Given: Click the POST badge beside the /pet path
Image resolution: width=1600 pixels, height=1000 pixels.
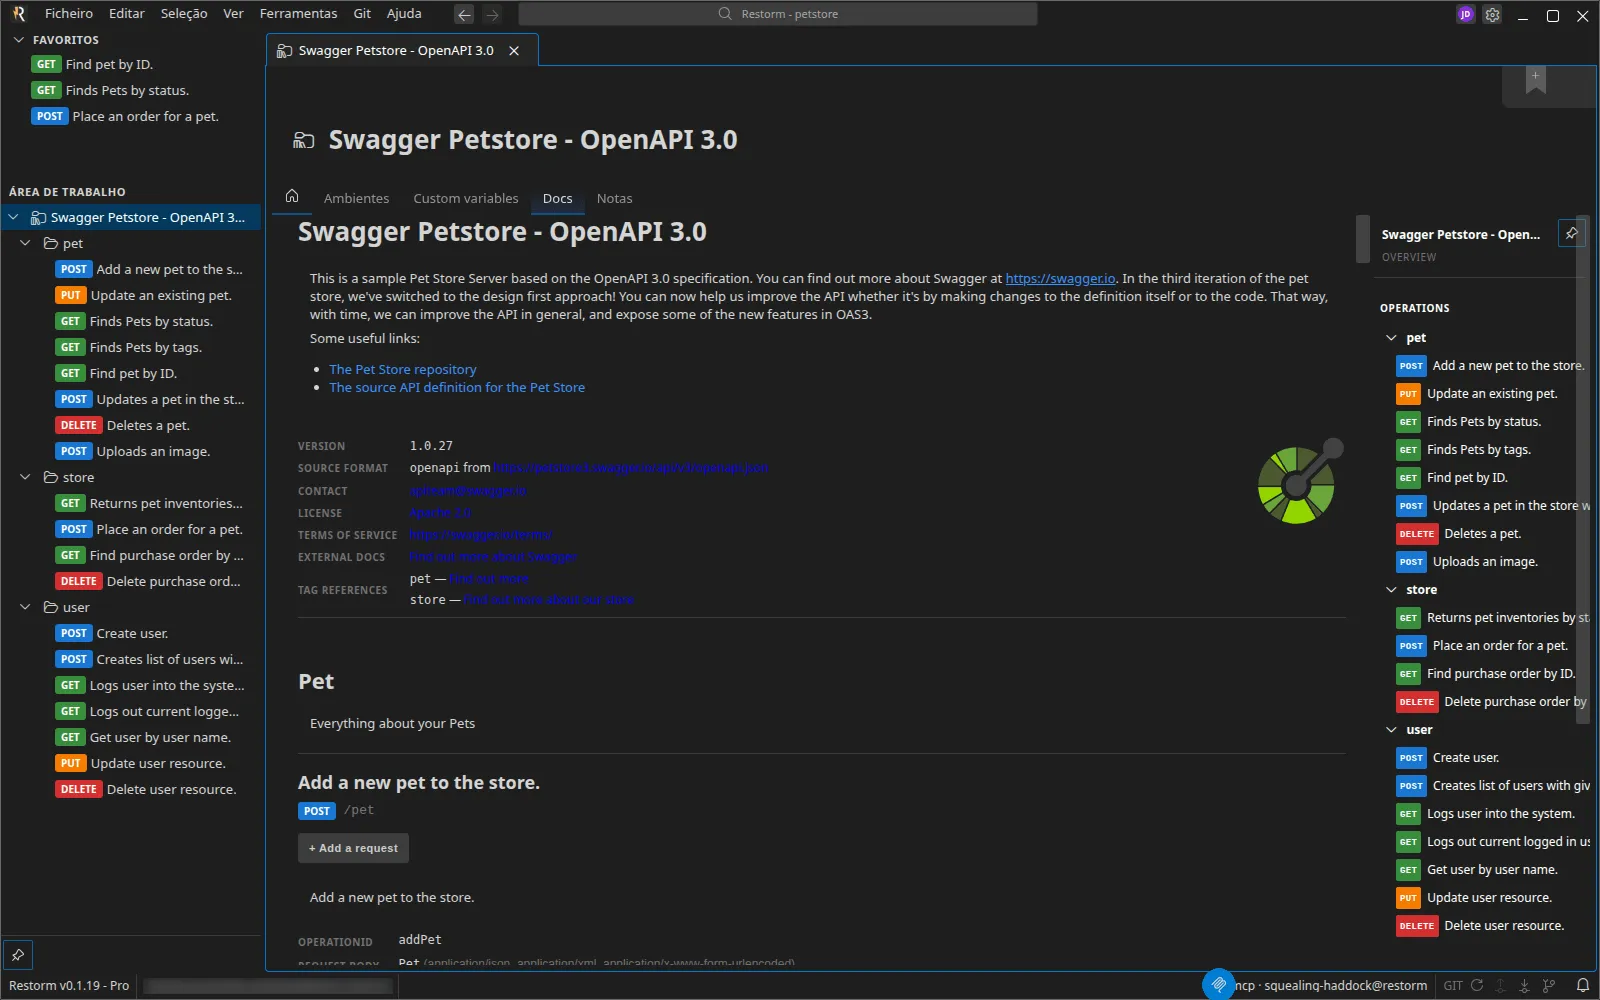Looking at the screenshot, I should point(317,811).
